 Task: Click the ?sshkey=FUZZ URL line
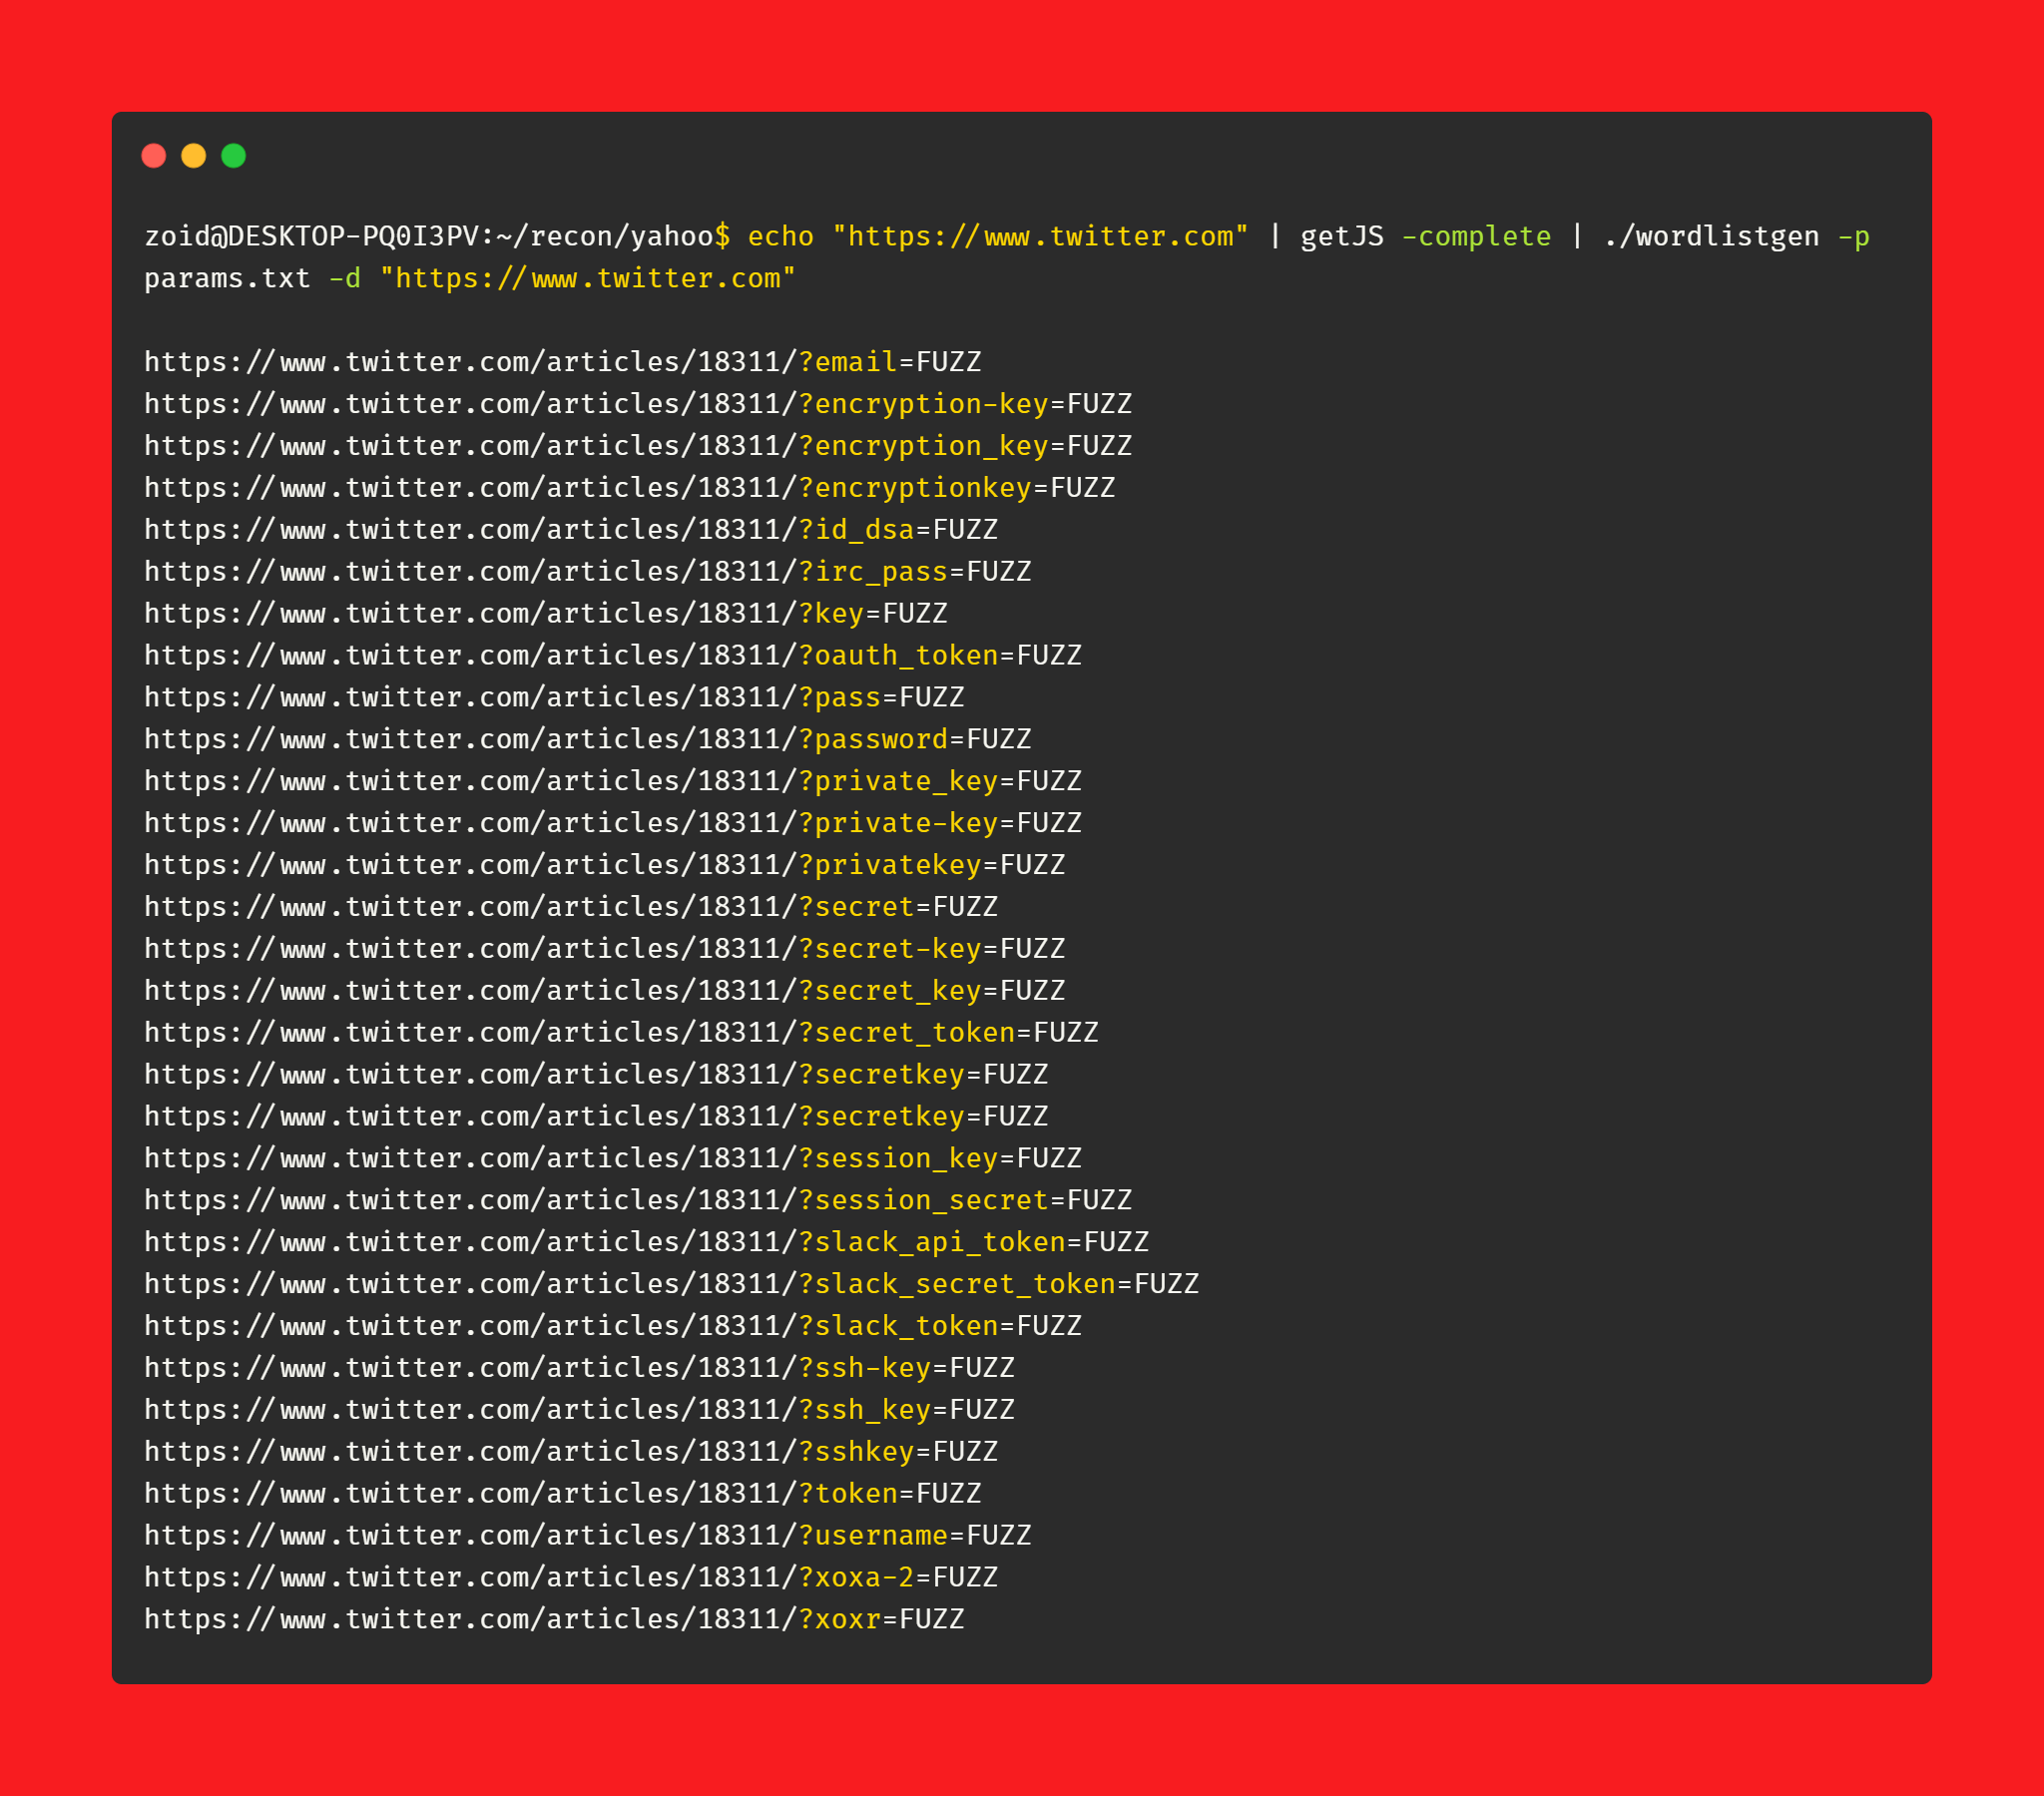pyautogui.click(x=571, y=1452)
